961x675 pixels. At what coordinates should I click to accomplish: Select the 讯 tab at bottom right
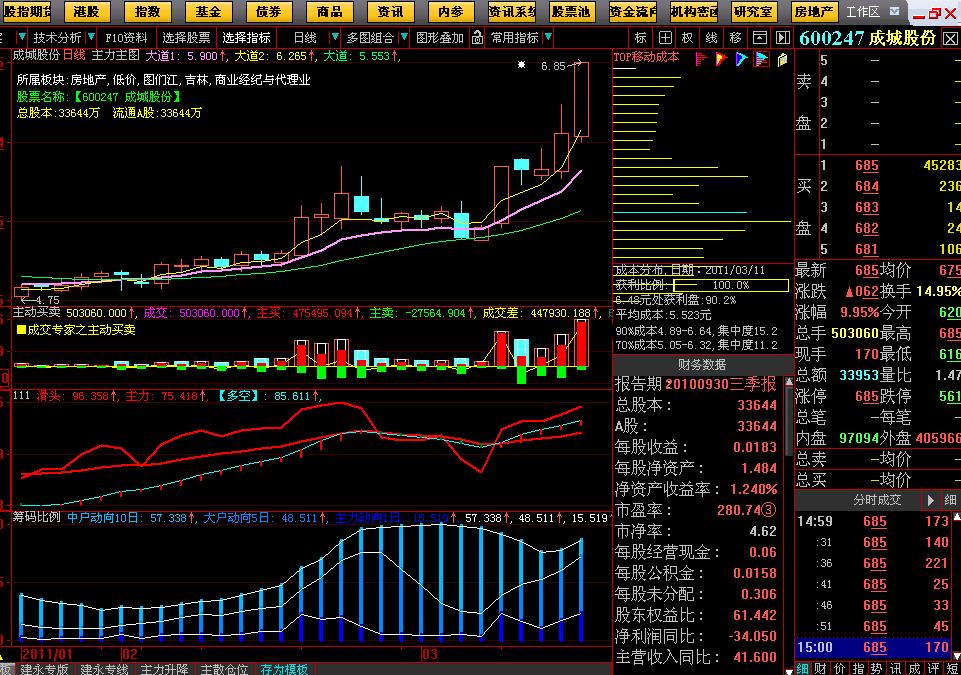895,669
